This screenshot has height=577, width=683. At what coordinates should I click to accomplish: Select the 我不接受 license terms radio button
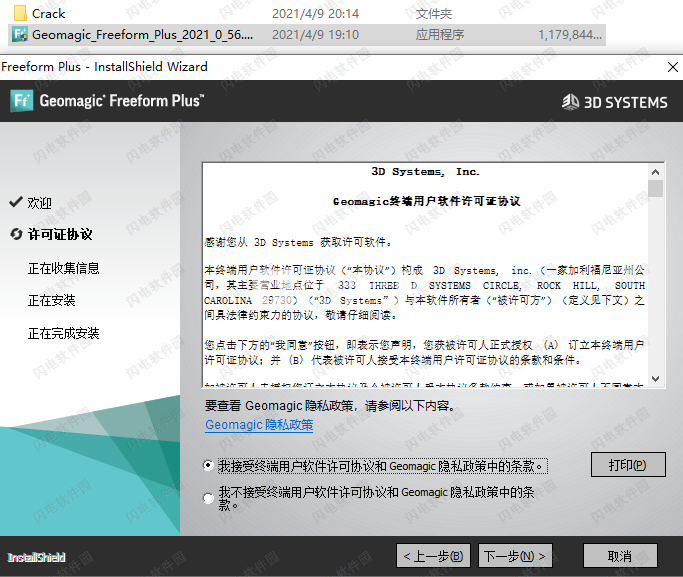click(208, 498)
